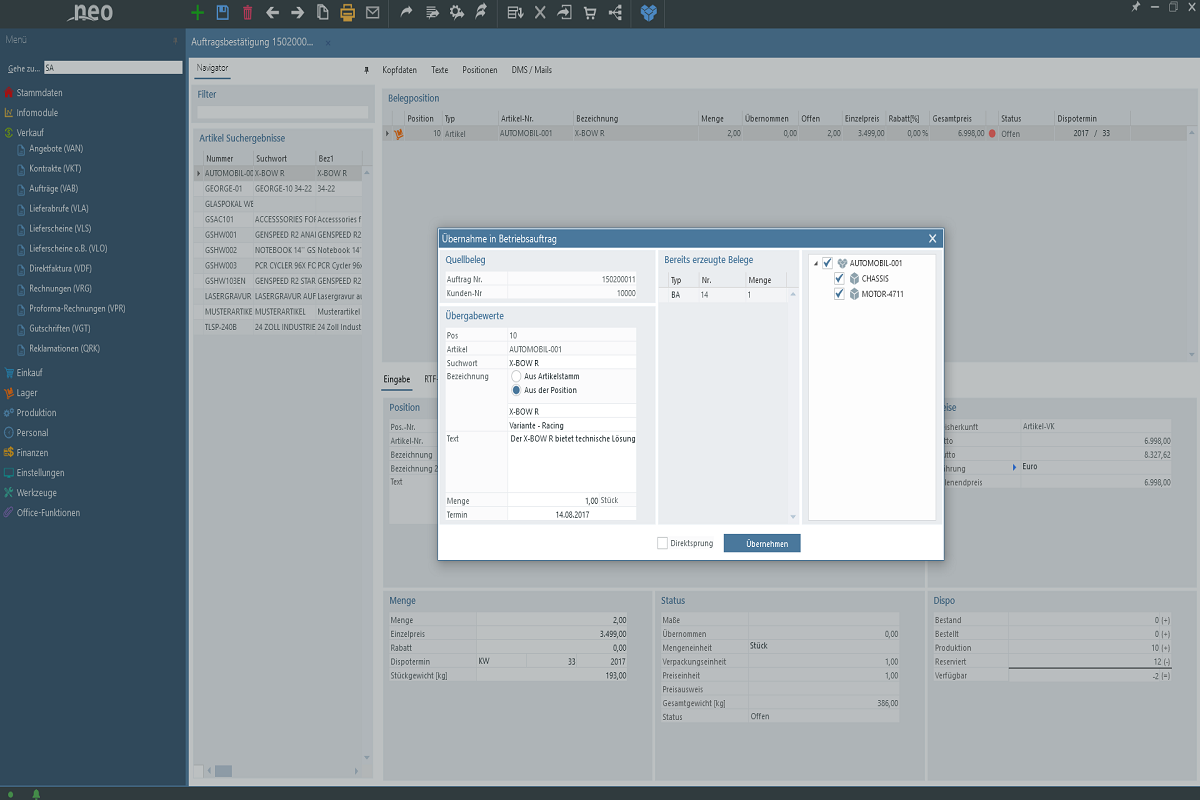Image resolution: width=1200 pixels, height=800 pixels.
Task: Collapse the AUTOMOBIL-001 tree node
Action: click(815, 263)
